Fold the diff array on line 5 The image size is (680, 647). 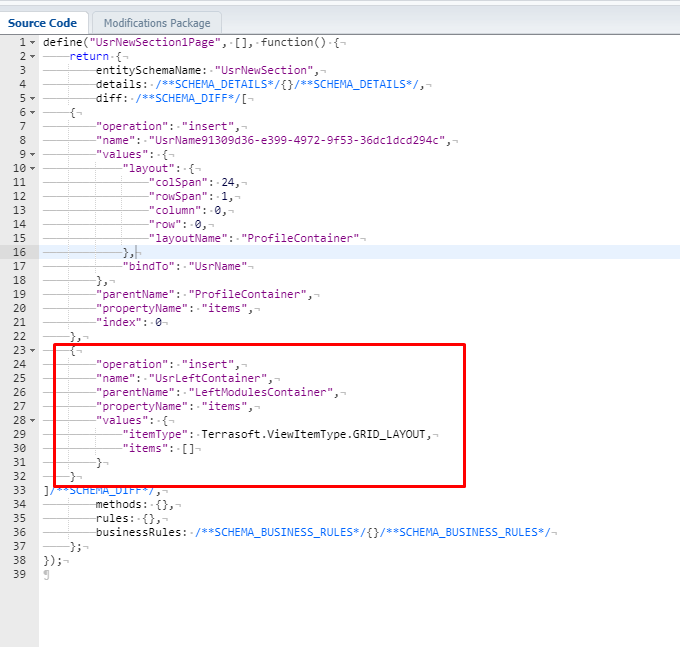(x=36, y=99)
